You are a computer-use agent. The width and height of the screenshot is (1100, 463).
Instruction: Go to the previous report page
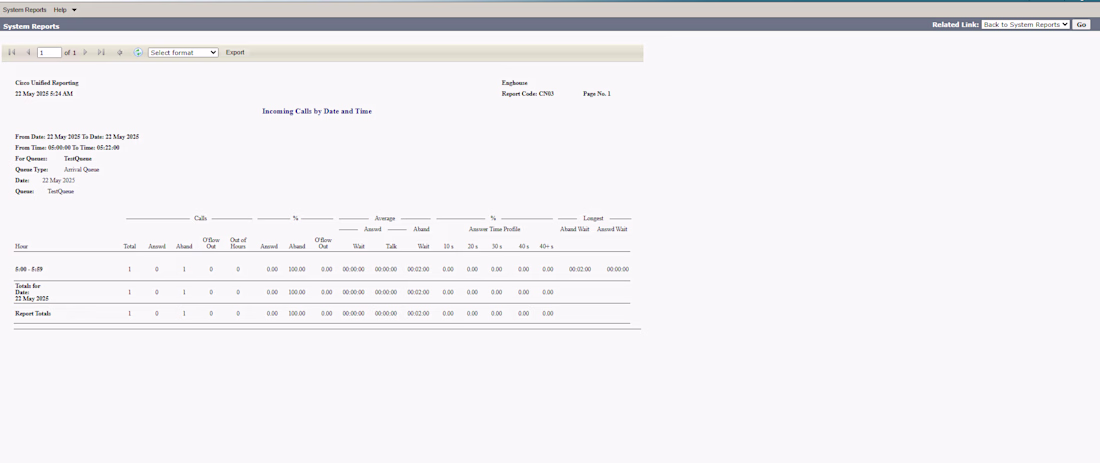tap(28, 53)
